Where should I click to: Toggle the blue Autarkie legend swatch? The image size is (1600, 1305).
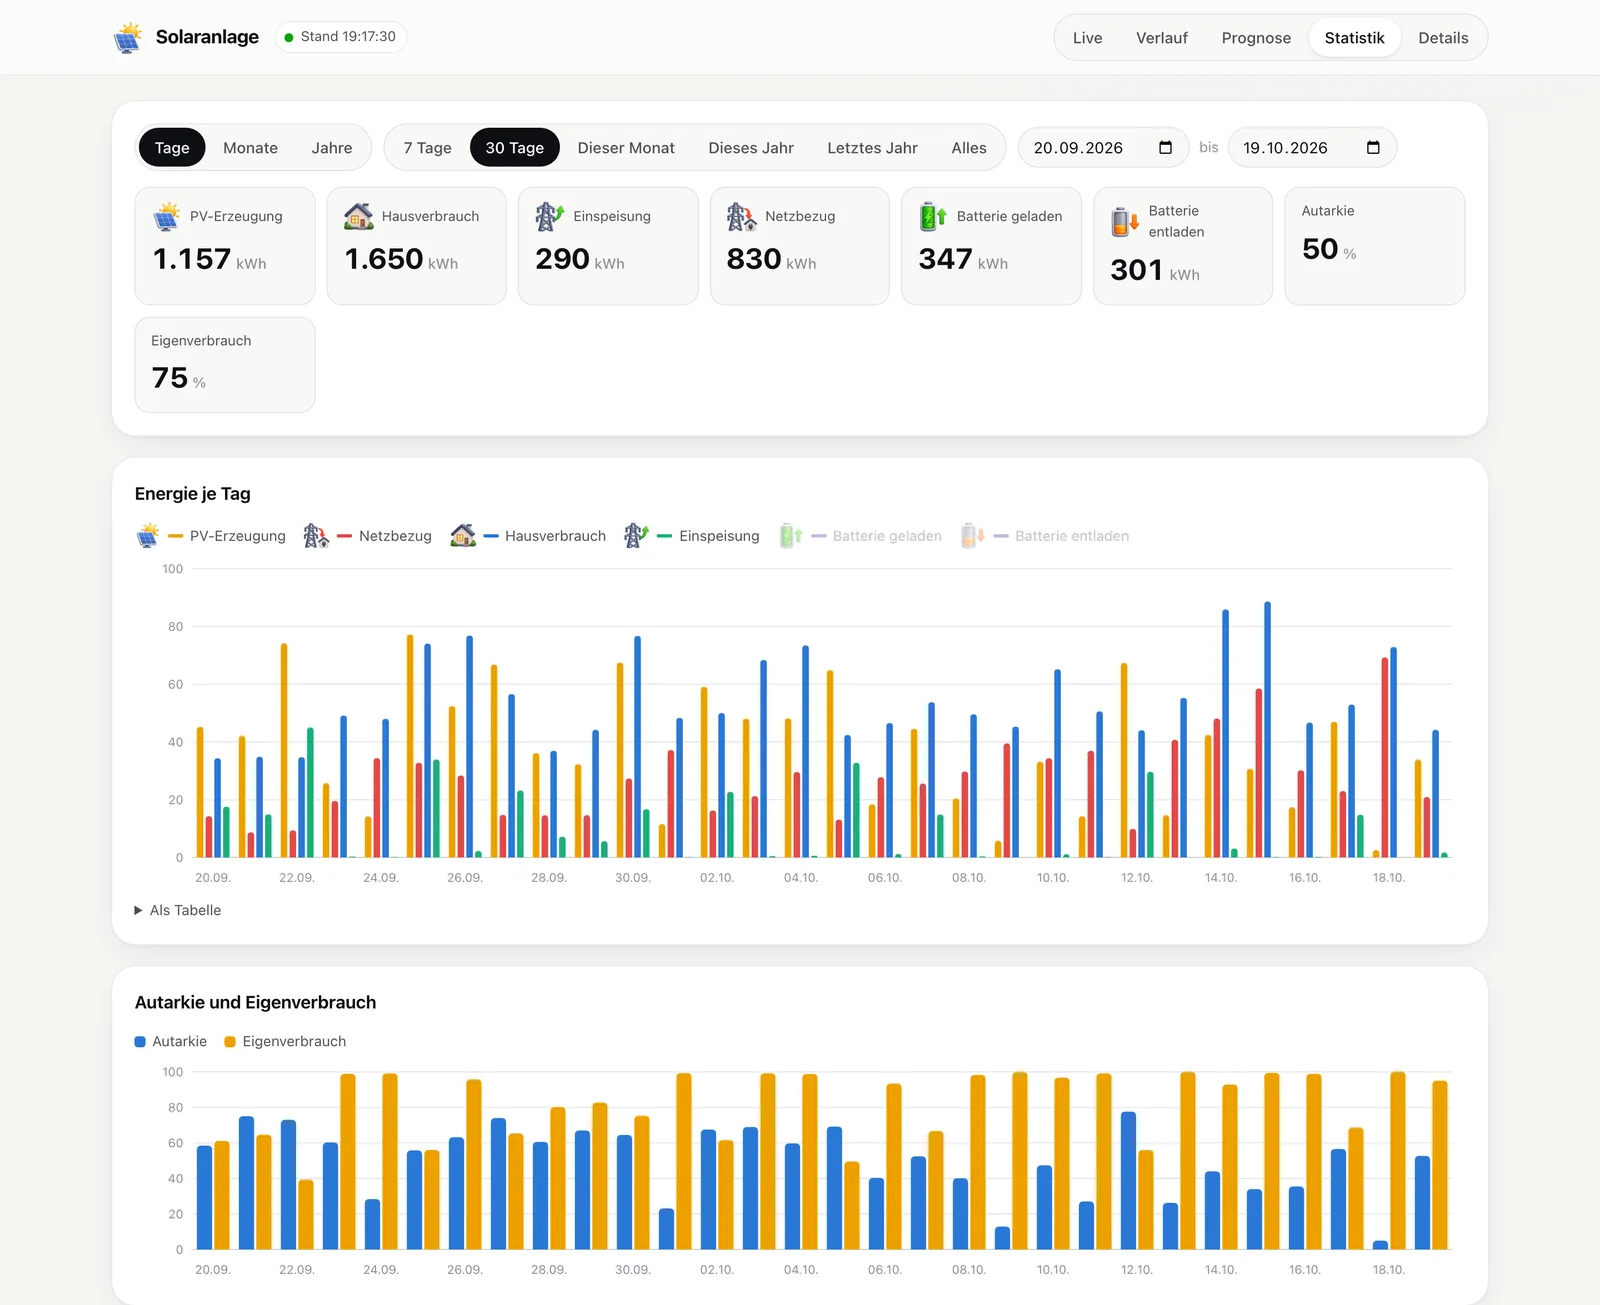click(x=140, y=1042)
